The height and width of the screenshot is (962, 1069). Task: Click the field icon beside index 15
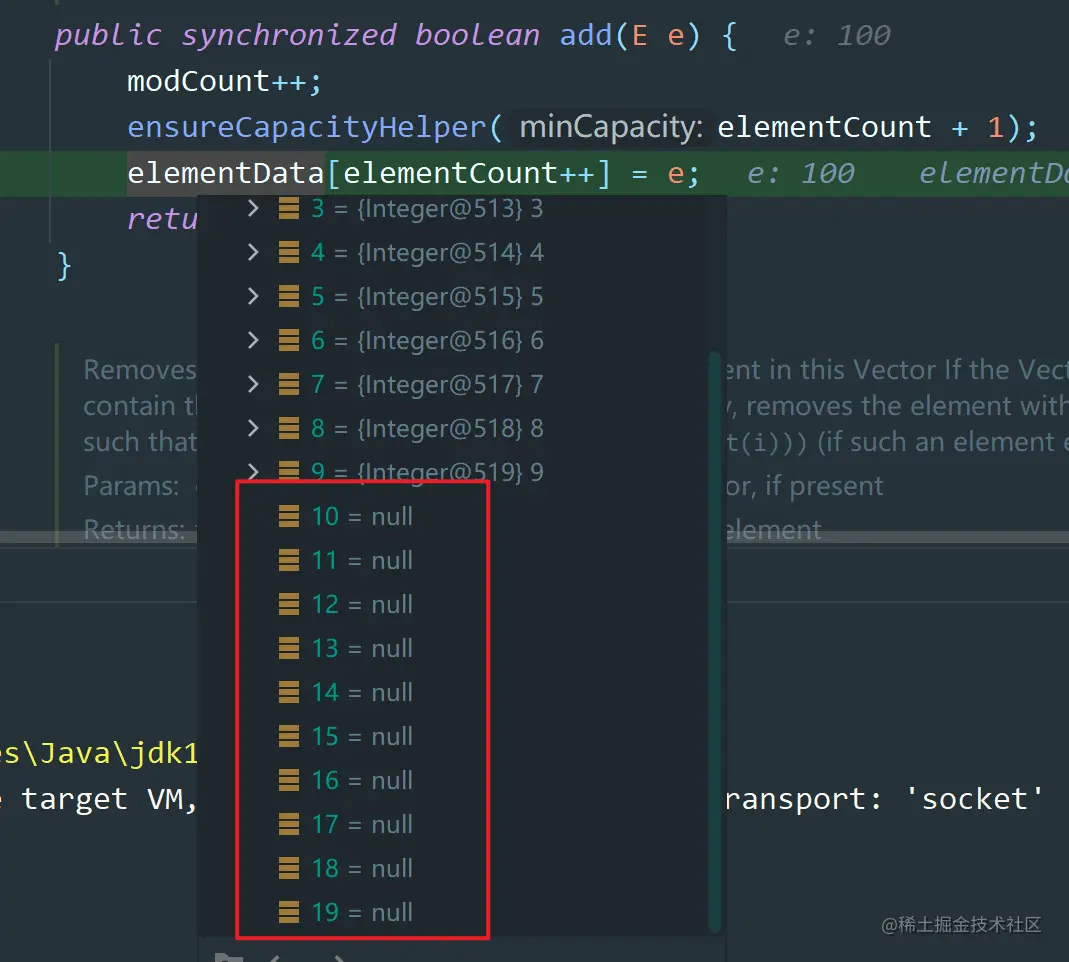289,736
